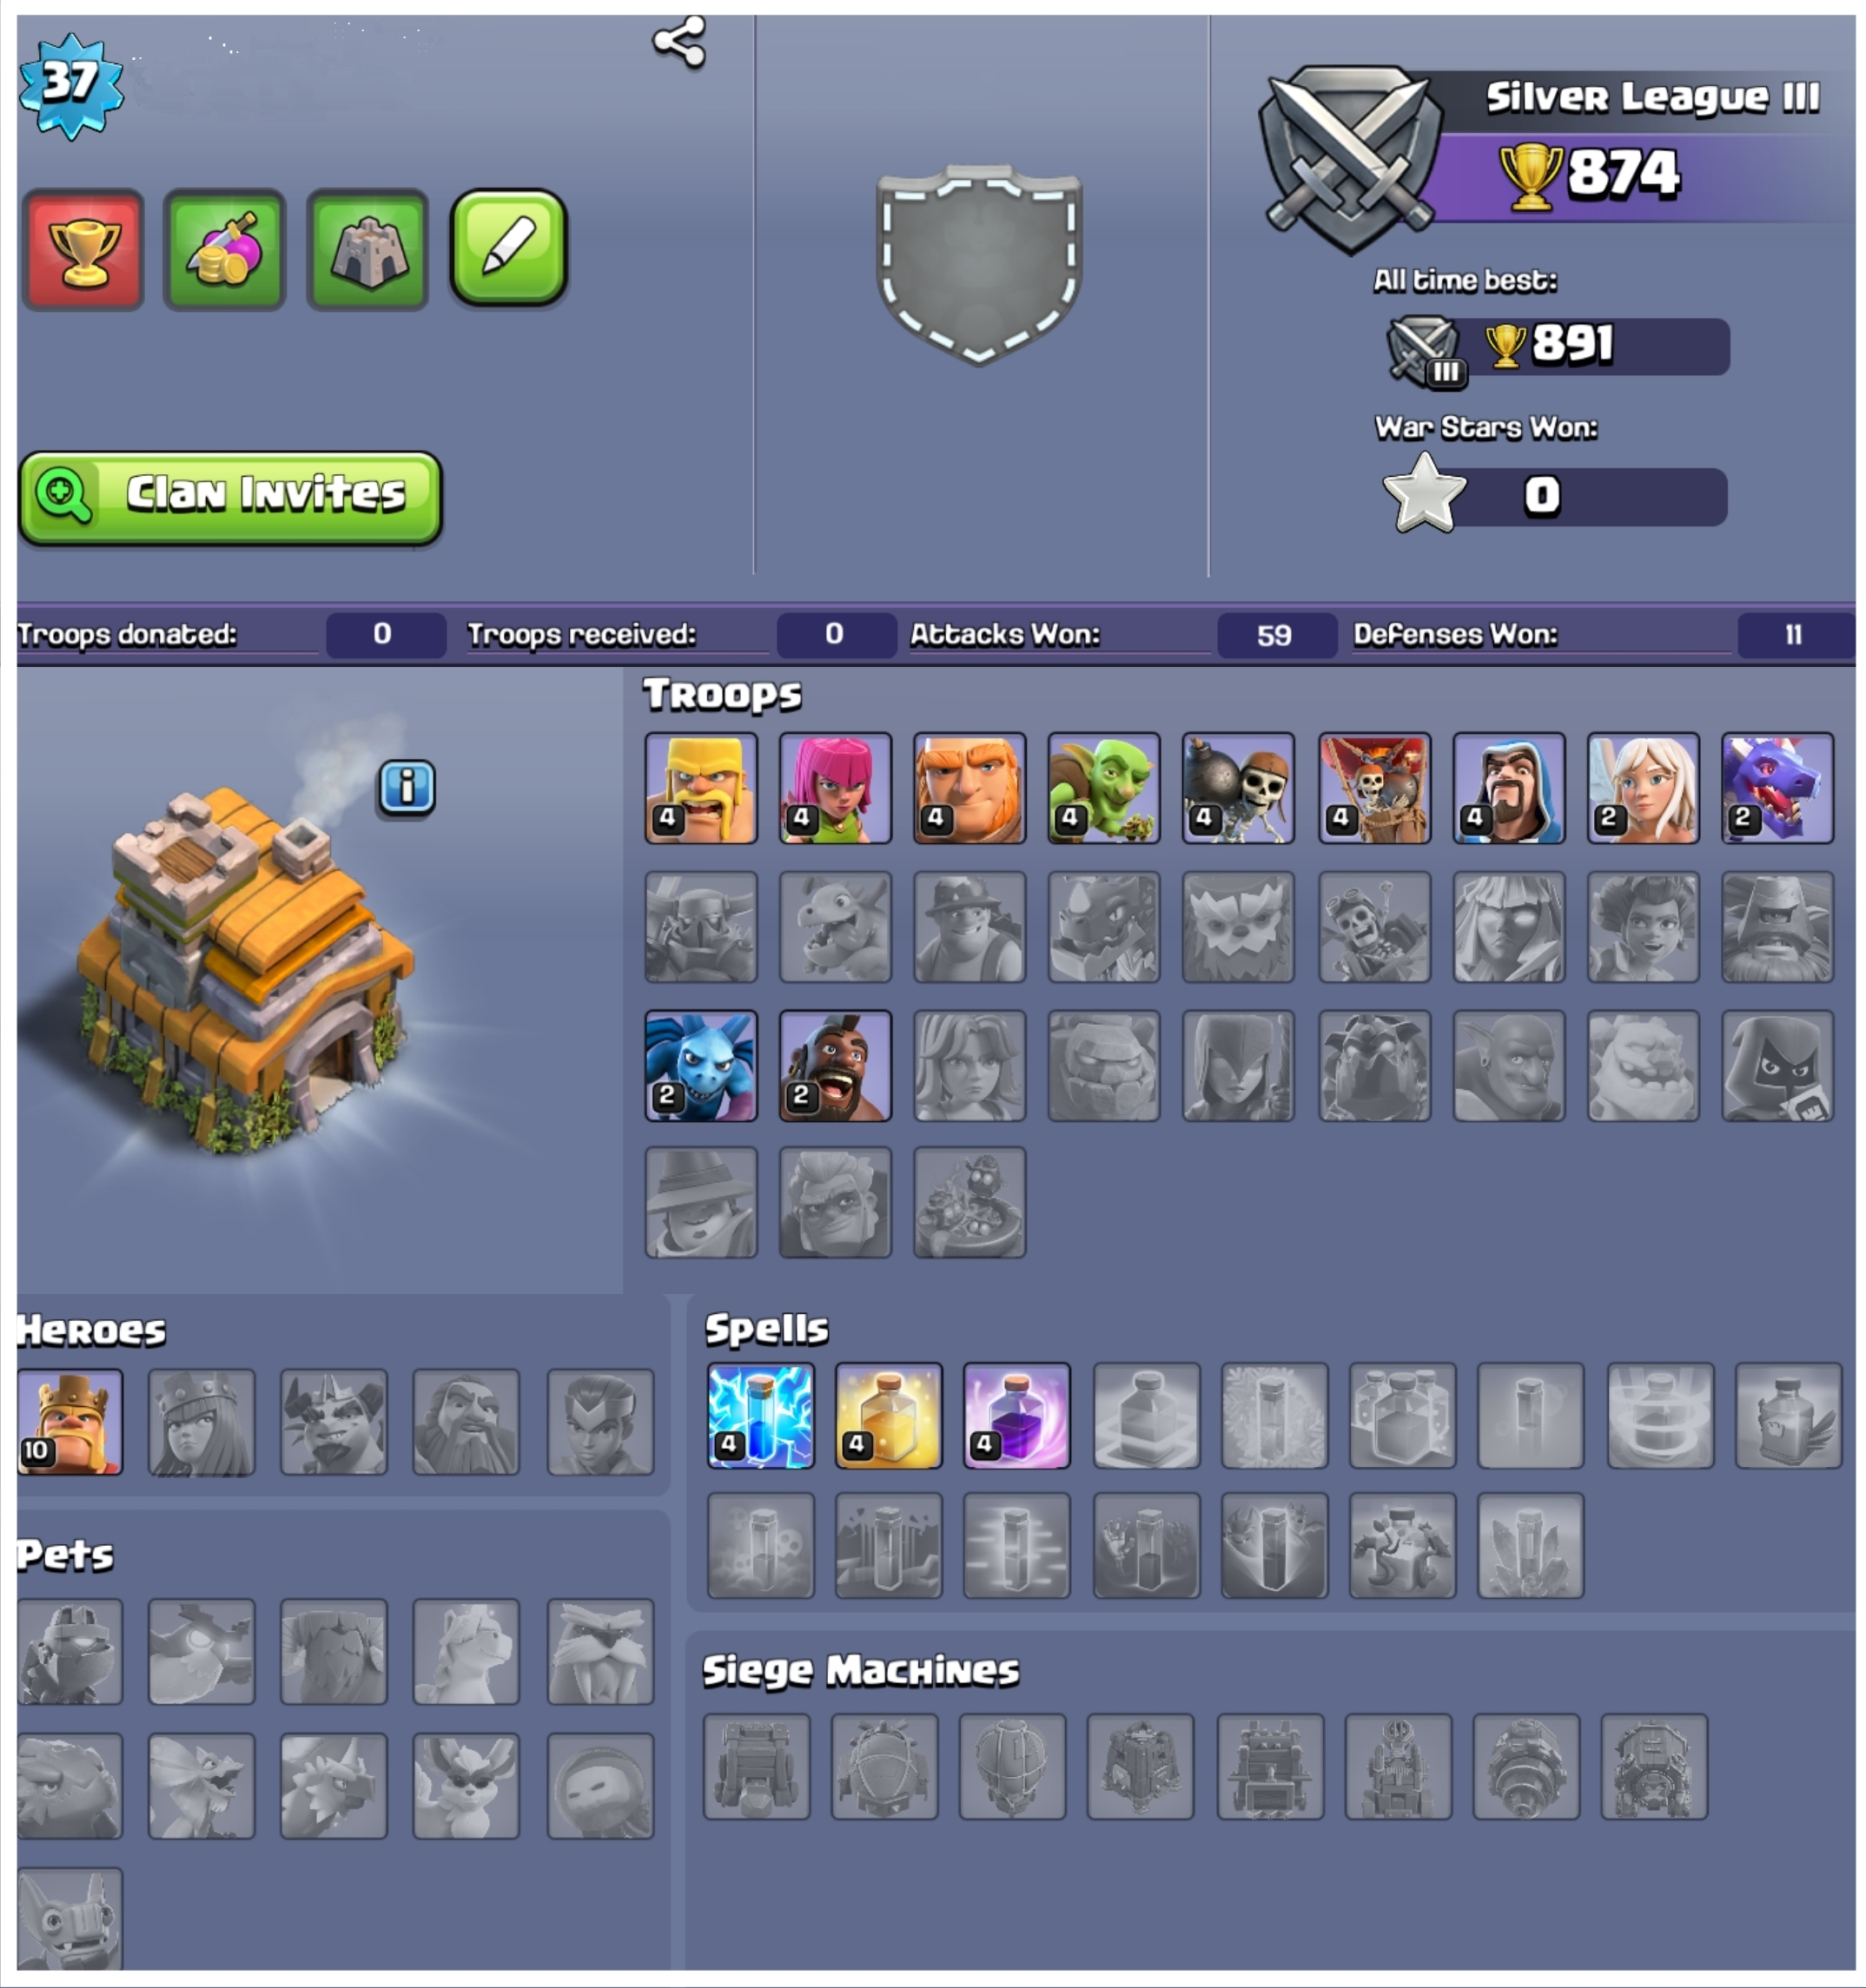This screenshot has height=1988, width=1866.
Task: Select the Wall Breaker troop icon
Action: (1238, 788)
